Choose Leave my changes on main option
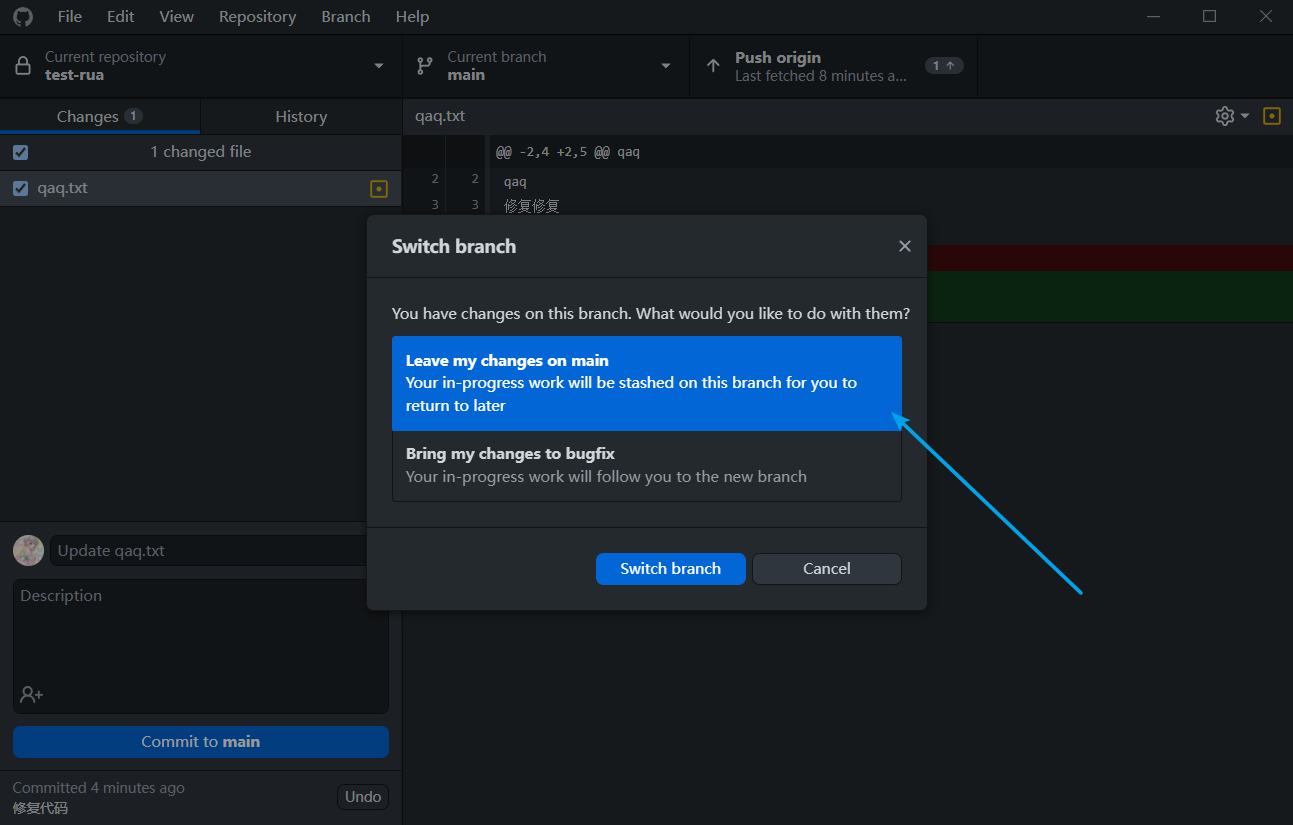Screen dimensions: 1293x825 (x=646, y=383)
